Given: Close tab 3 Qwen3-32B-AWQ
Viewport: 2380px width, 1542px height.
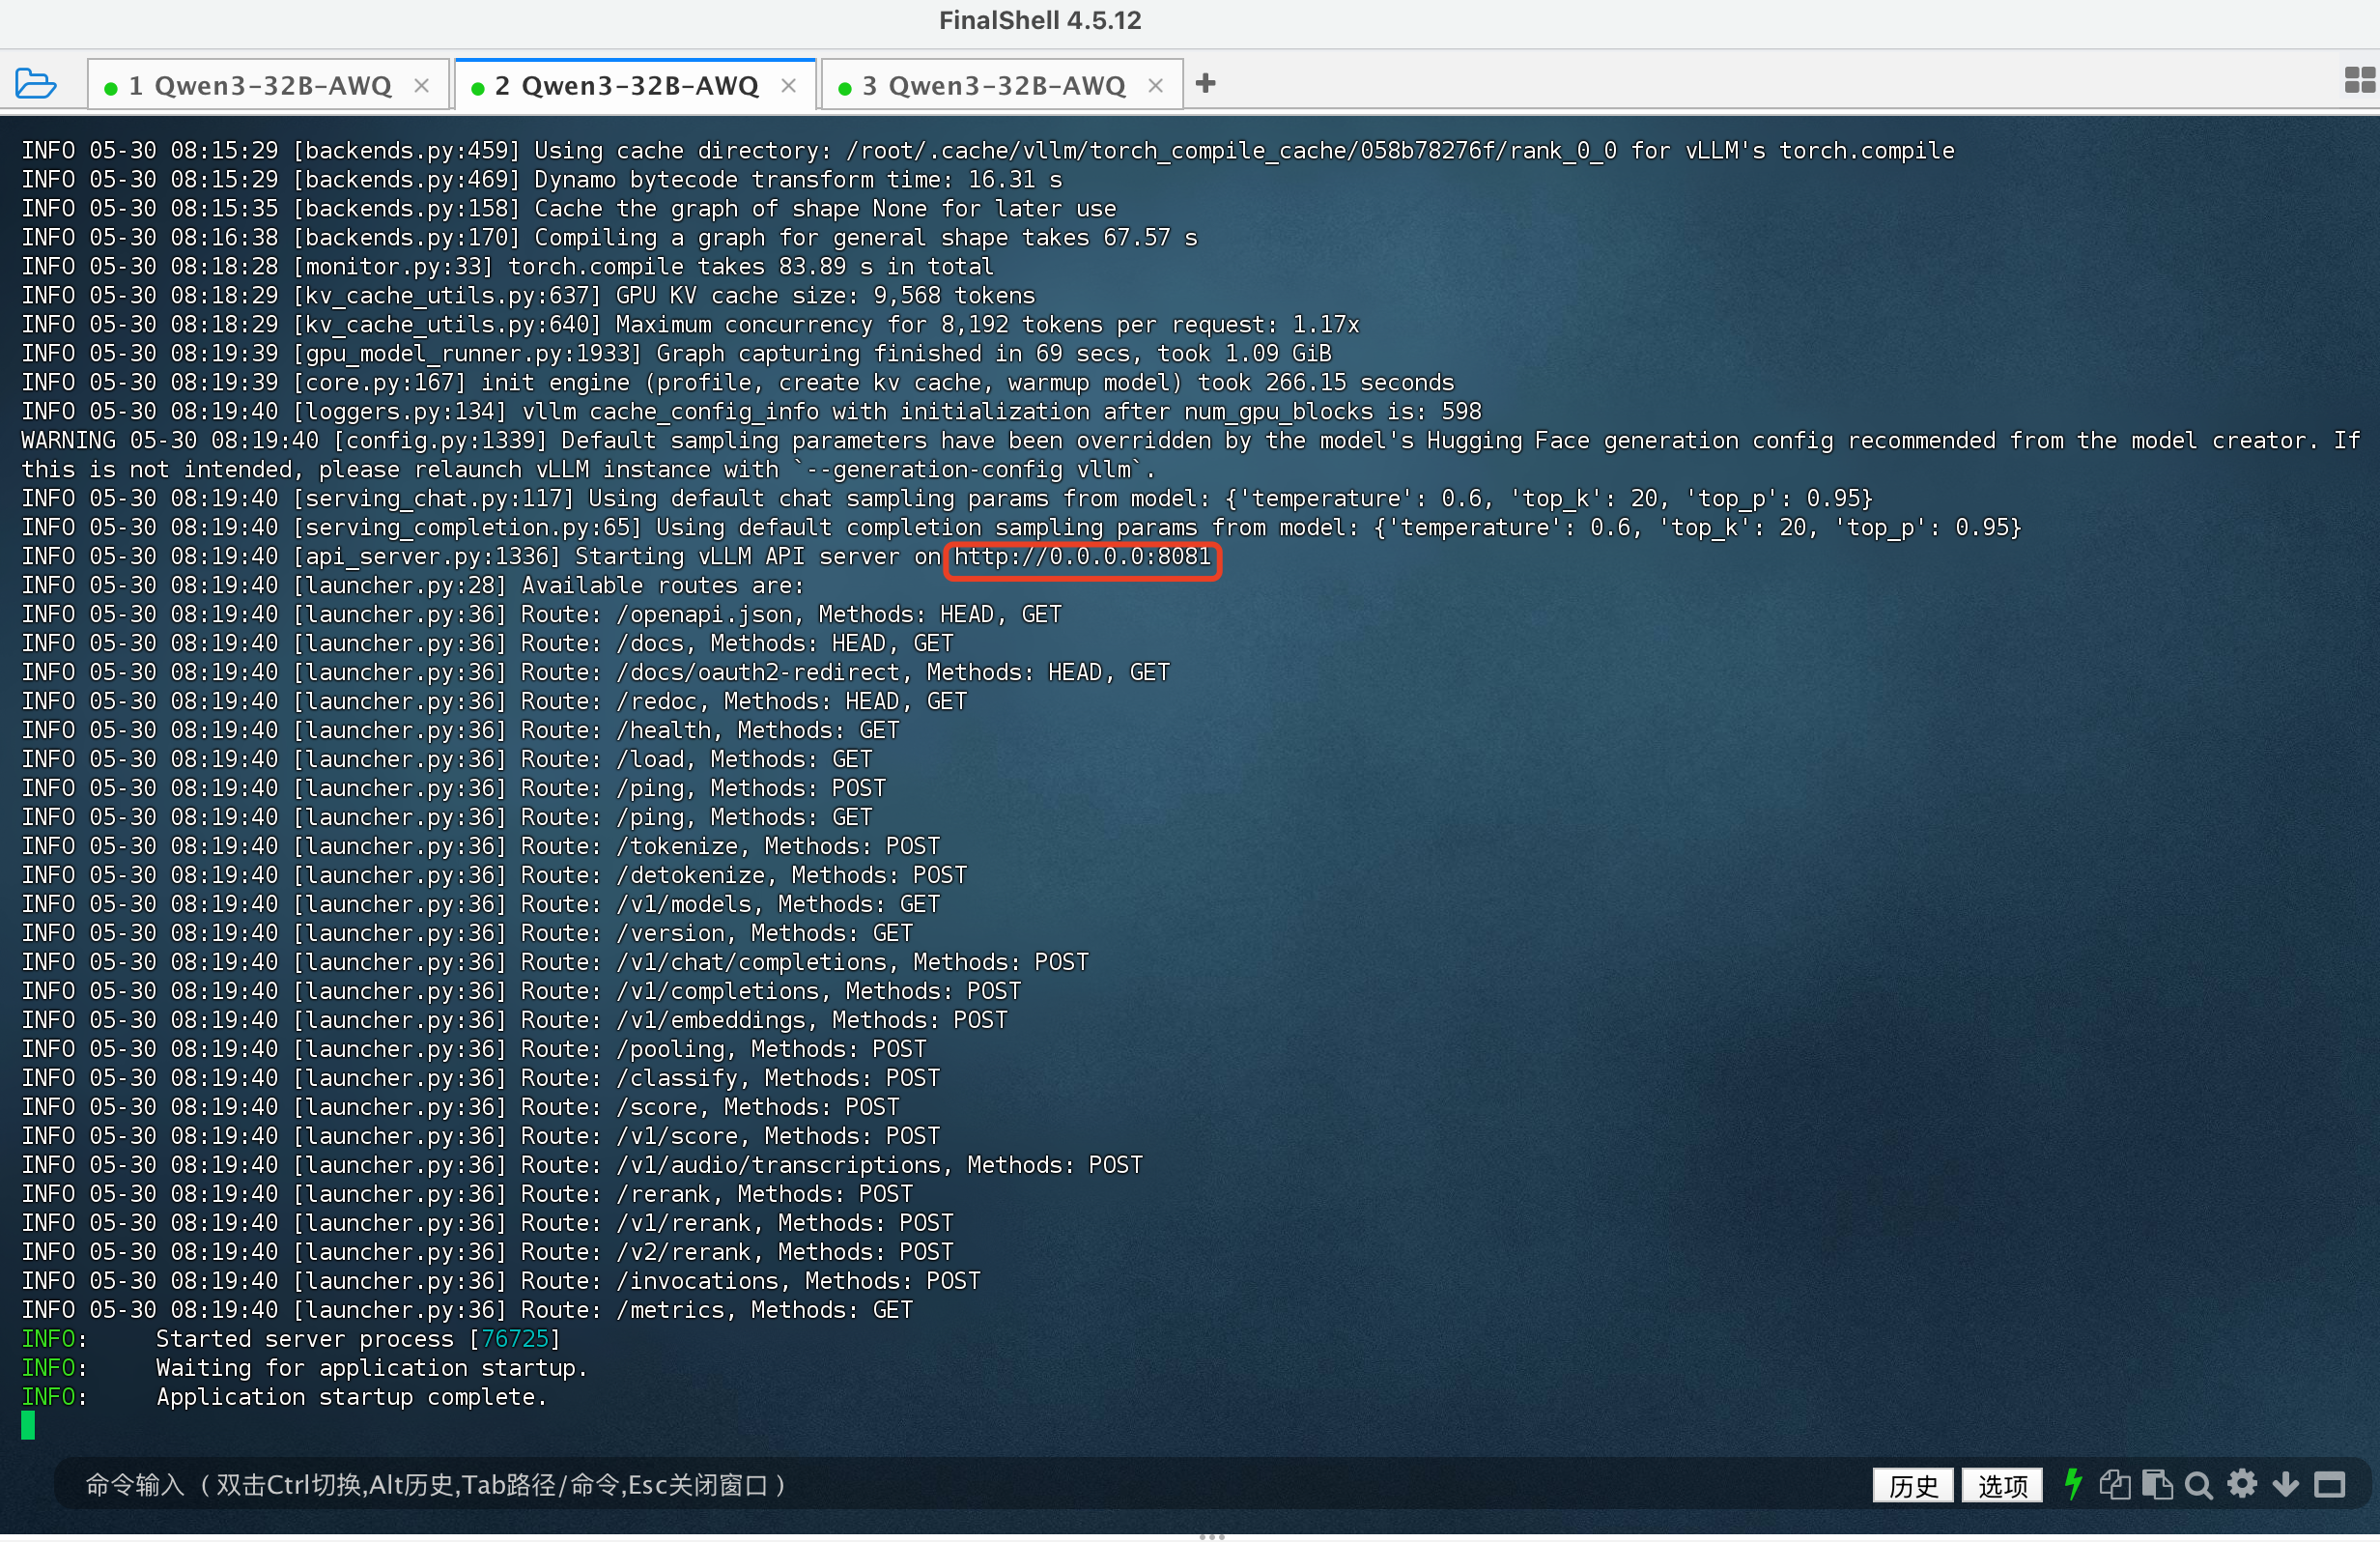Looking at the screenshot, I should coord(1156,86).
